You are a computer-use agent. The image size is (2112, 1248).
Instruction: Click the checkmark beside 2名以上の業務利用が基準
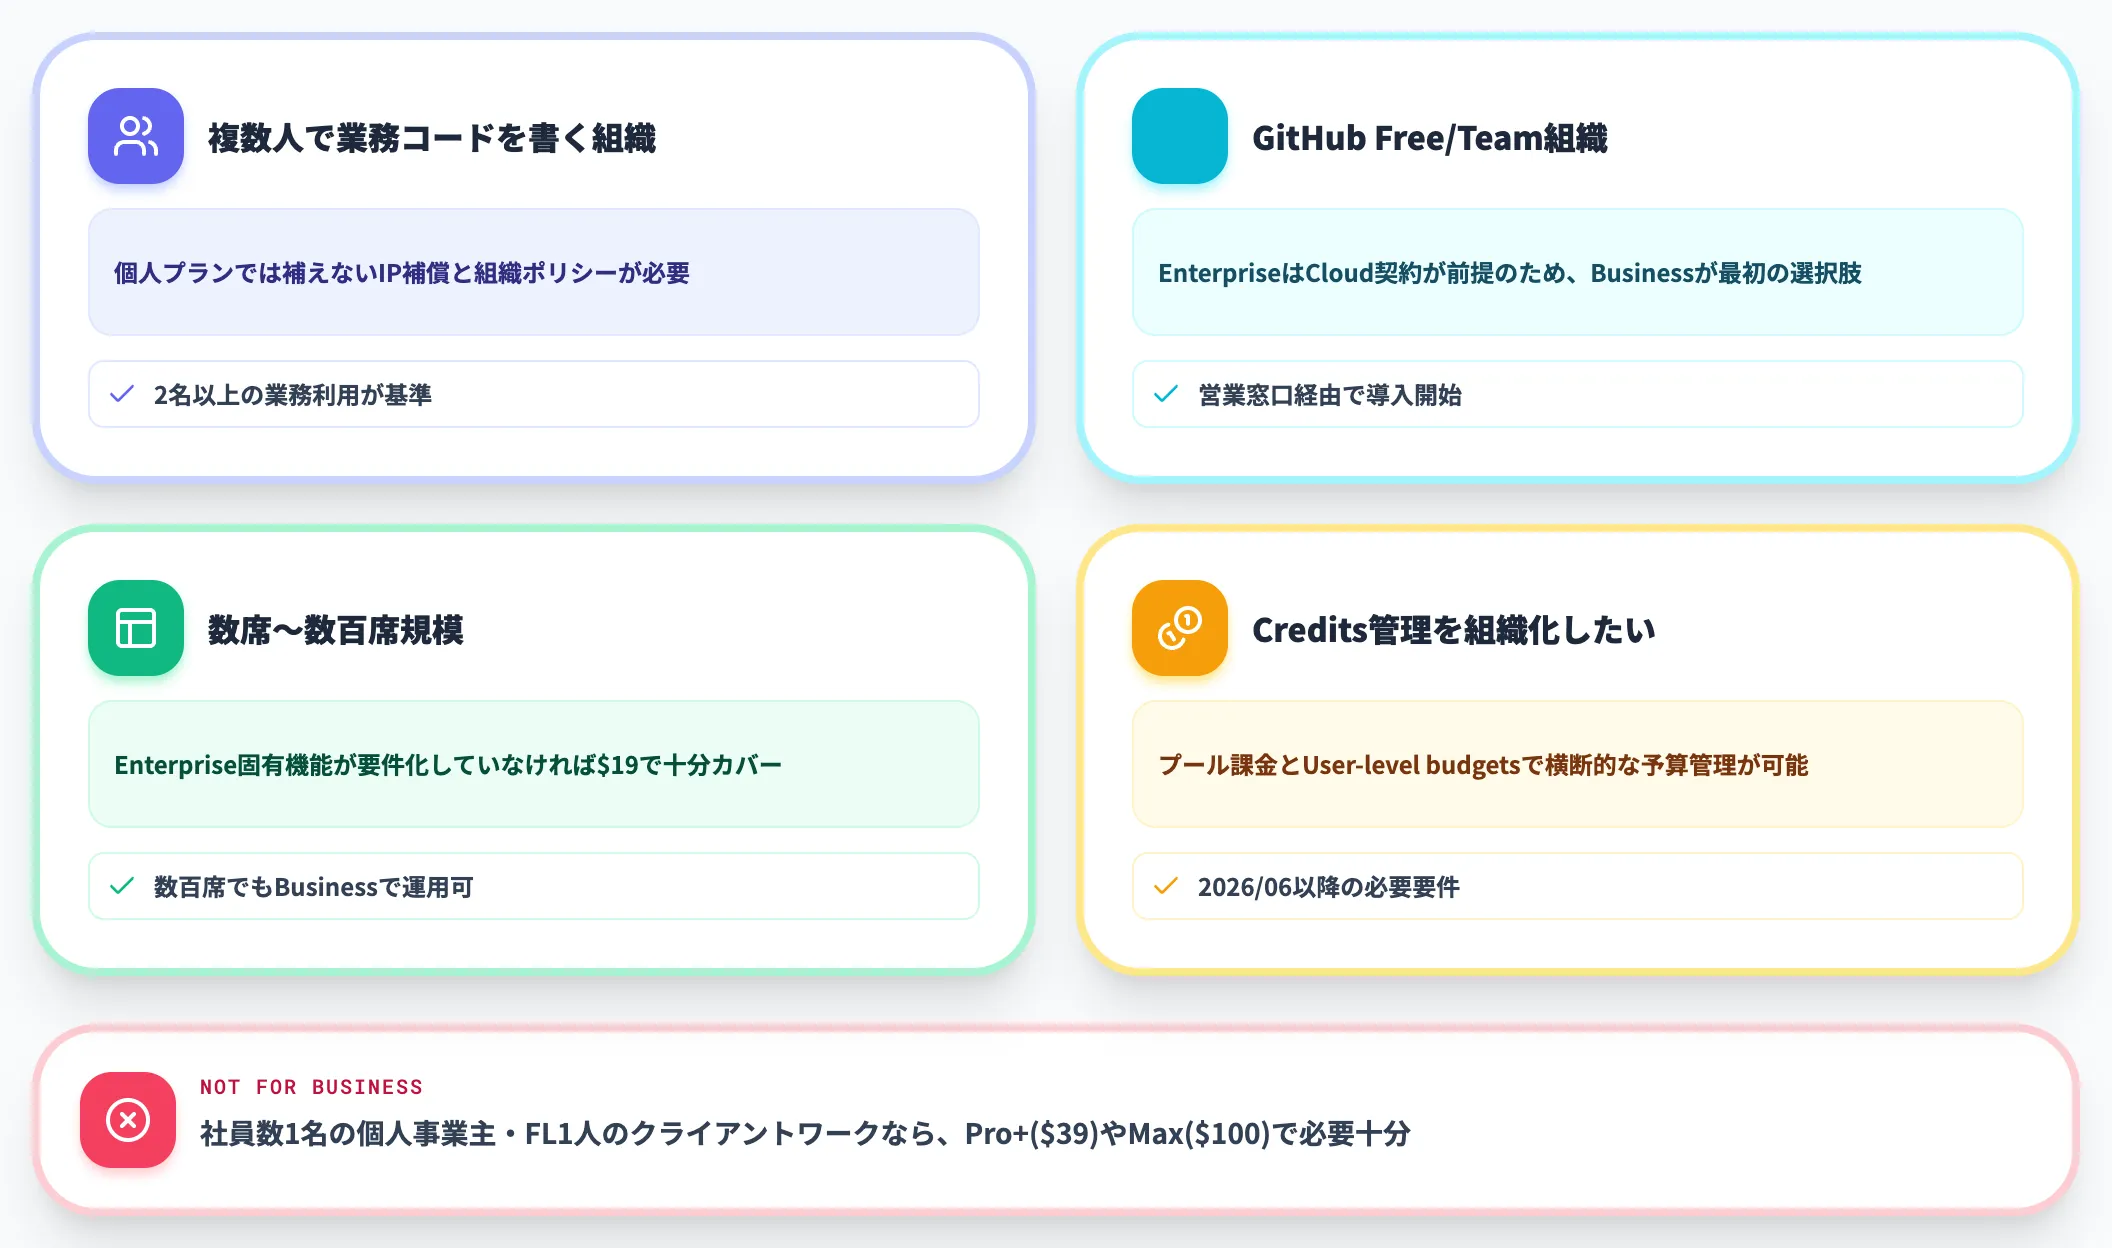pyautogui.click(x=122, y=394)
